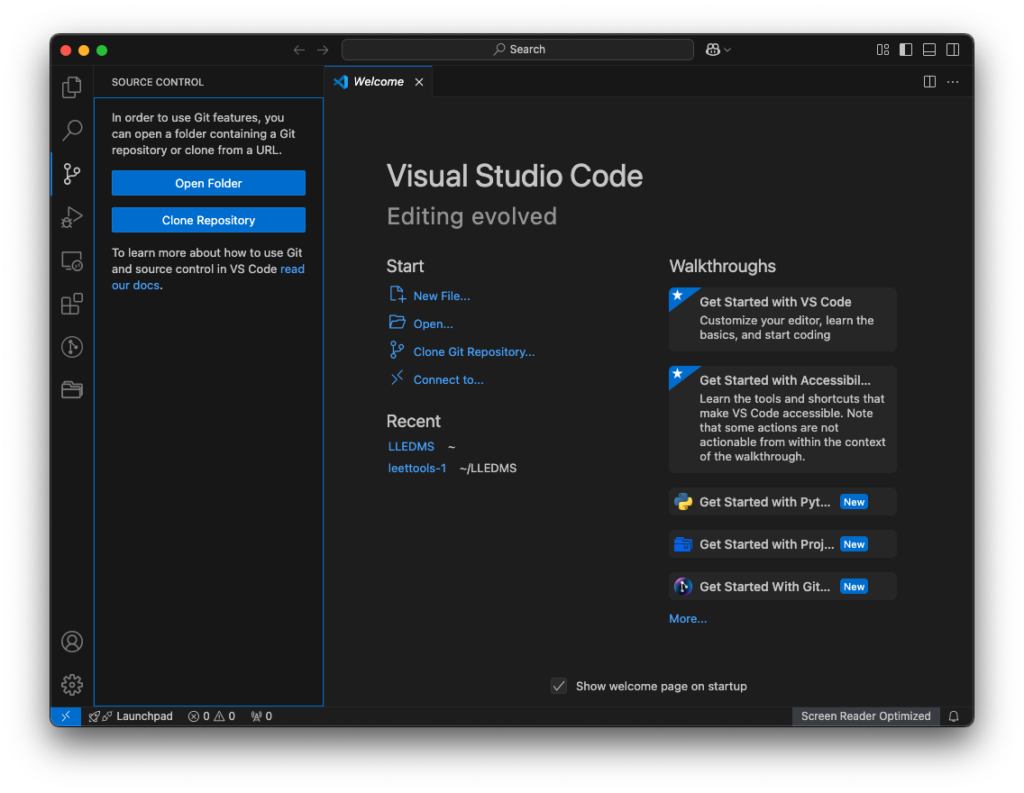
Task: Click the Connect to... link
Action: [449, 380]
